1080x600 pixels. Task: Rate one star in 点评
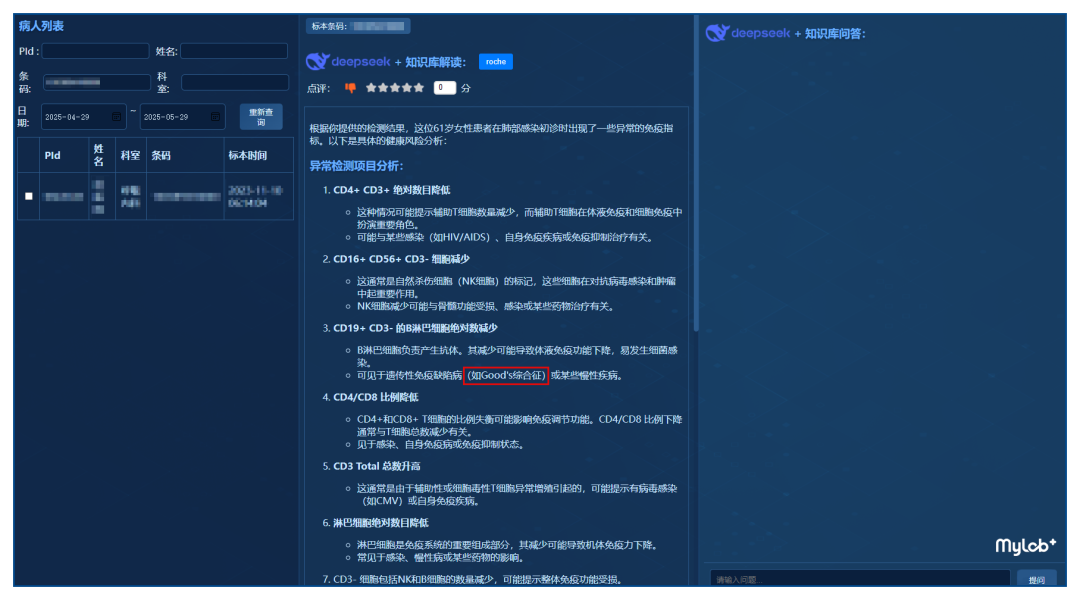[371, 87]
